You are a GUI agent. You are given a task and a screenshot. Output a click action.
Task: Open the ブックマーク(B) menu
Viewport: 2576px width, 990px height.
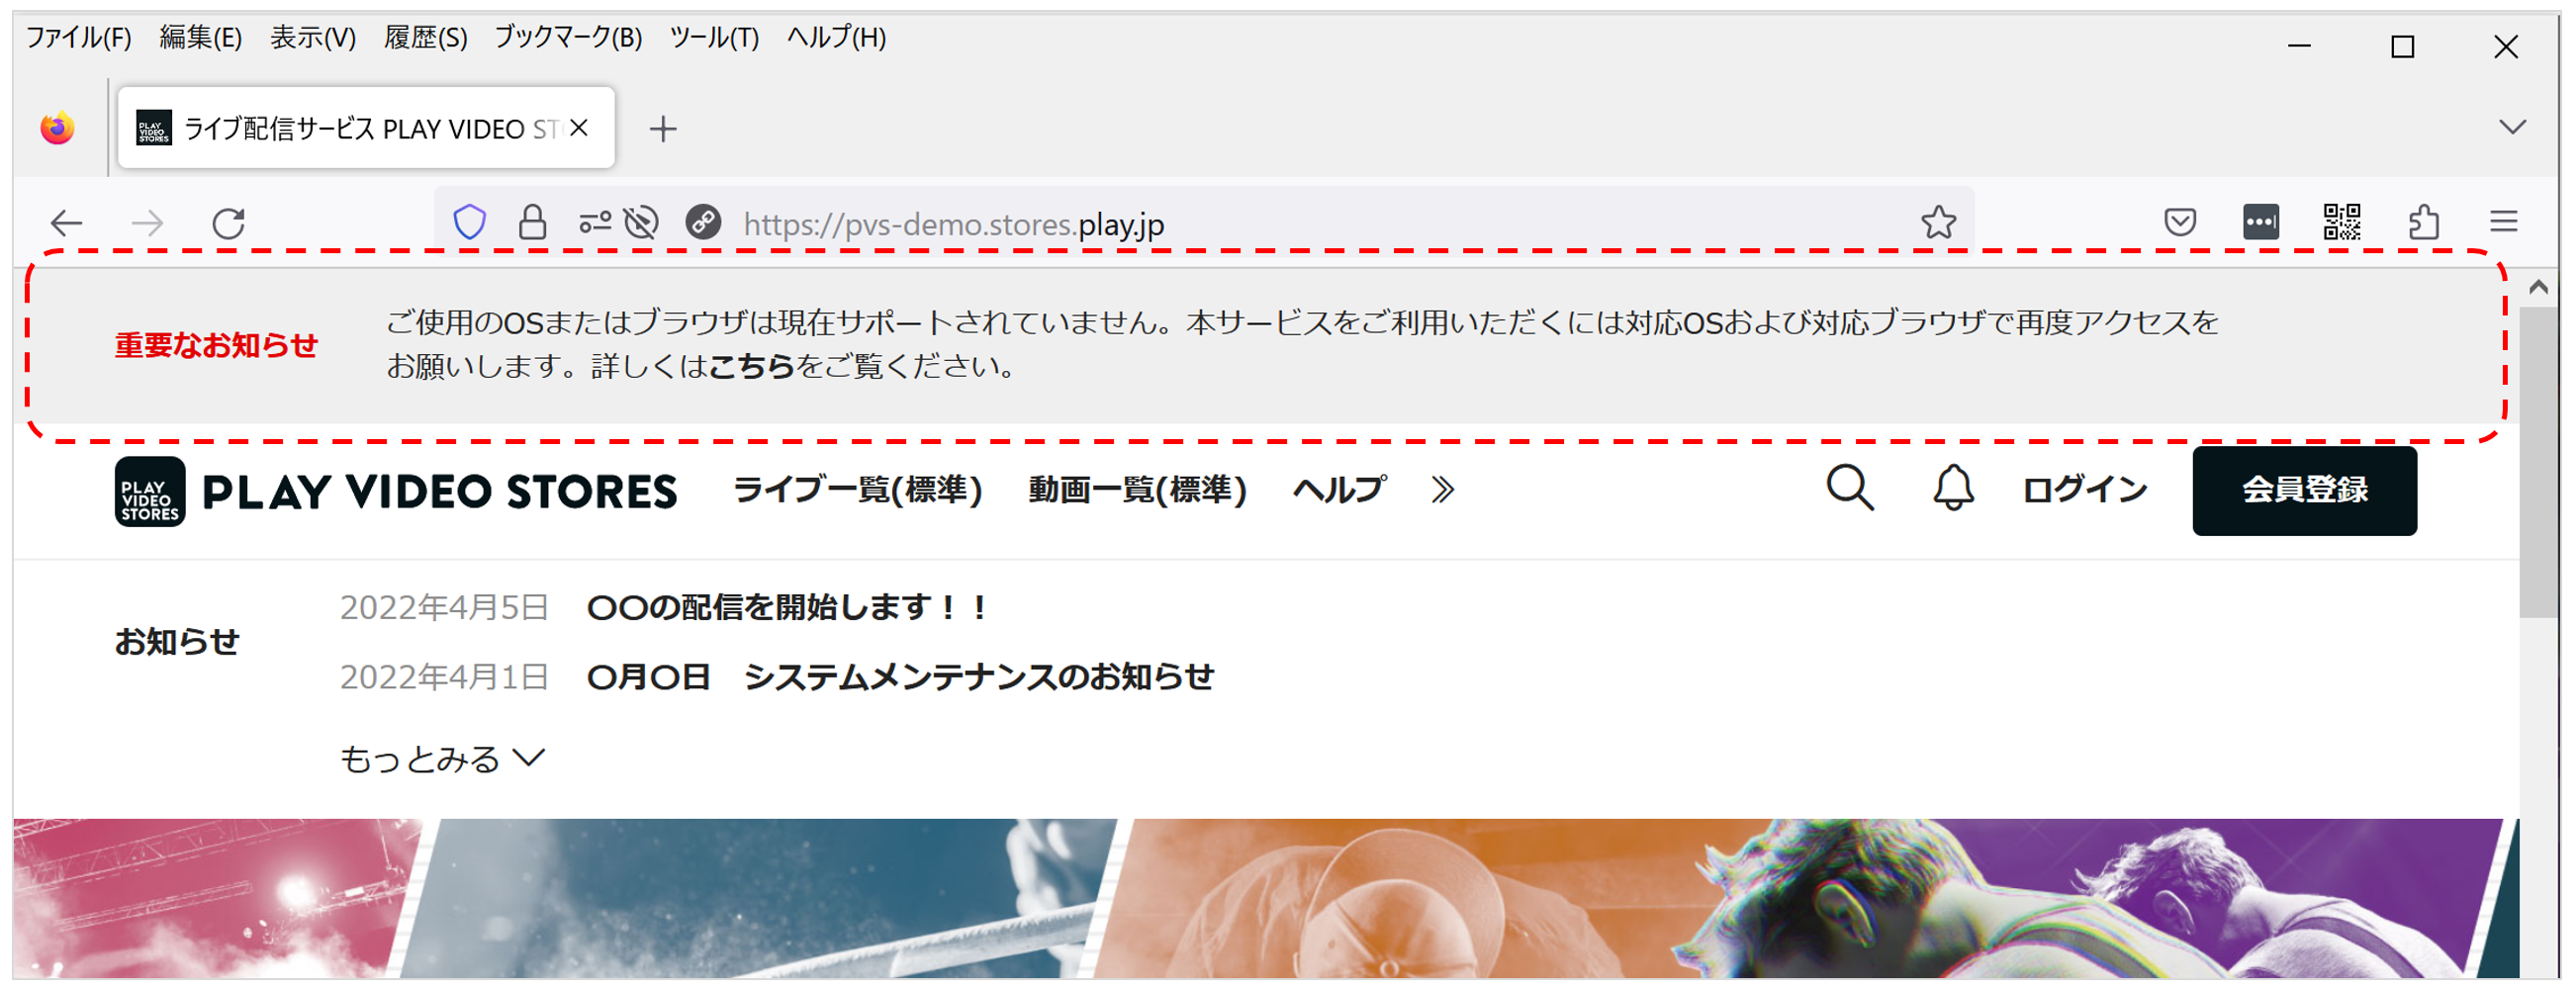pos(568,37)
